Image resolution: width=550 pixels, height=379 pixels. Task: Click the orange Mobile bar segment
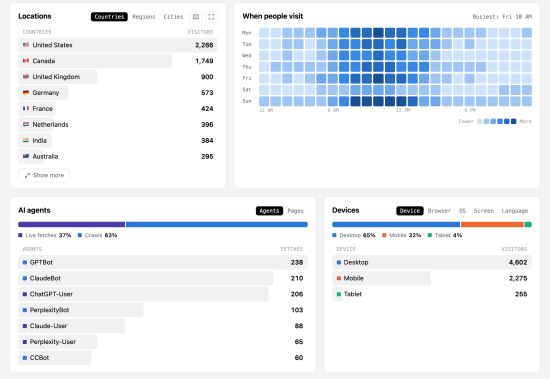tap(492, 224)
